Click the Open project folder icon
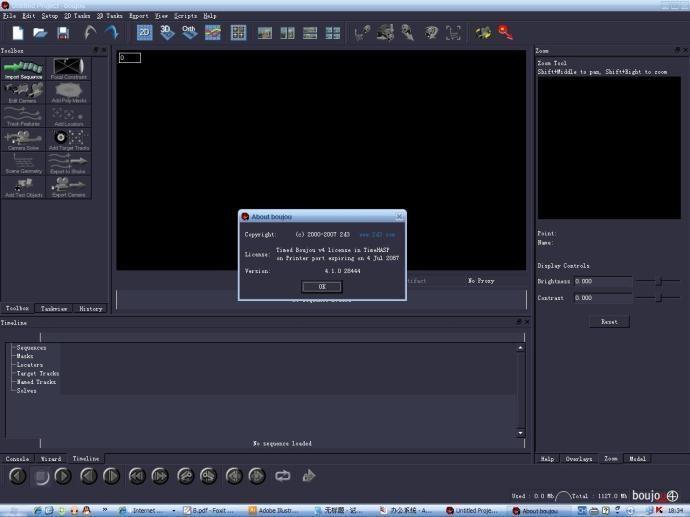The image size is (690, 517). click(x=40, y=33)
